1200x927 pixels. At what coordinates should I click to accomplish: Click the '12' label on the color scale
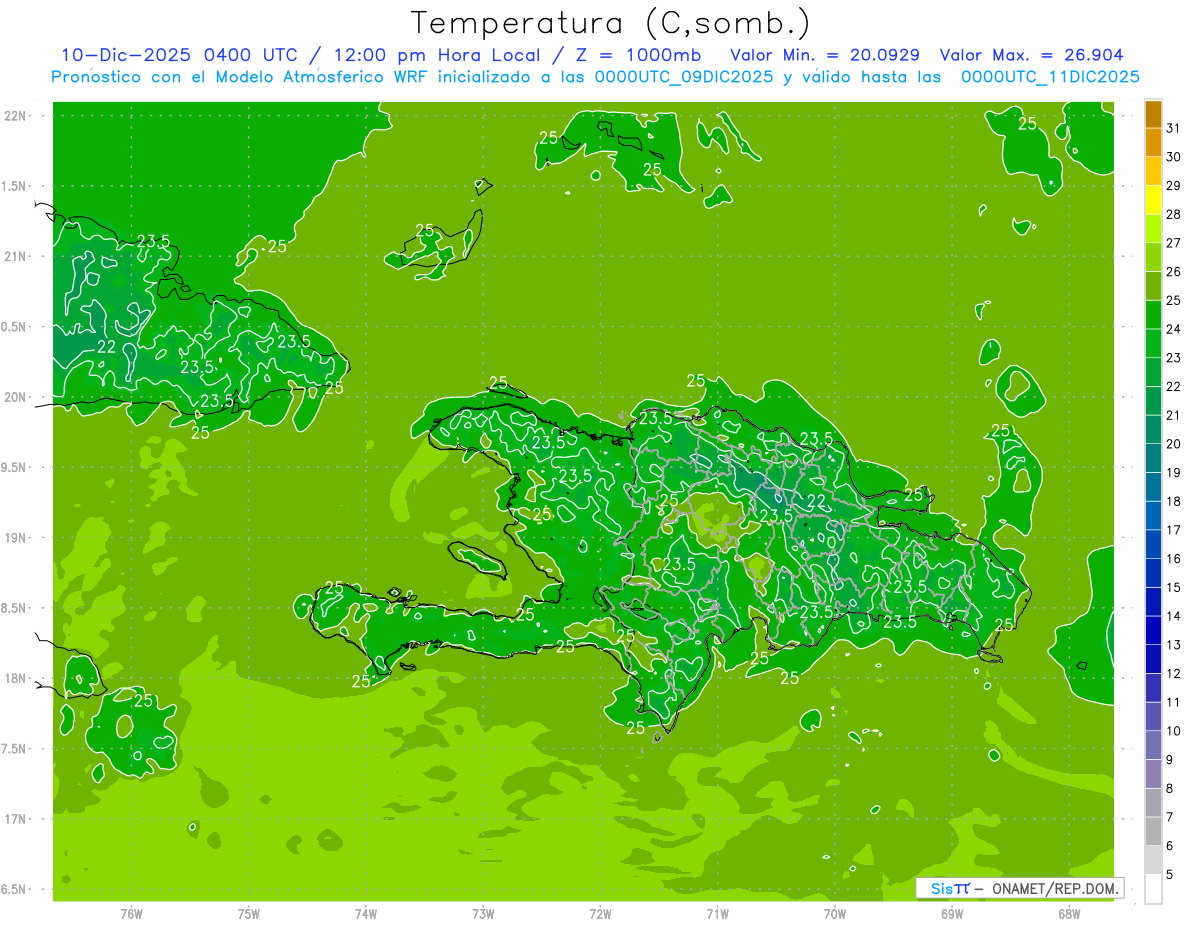click(1173, 673)
